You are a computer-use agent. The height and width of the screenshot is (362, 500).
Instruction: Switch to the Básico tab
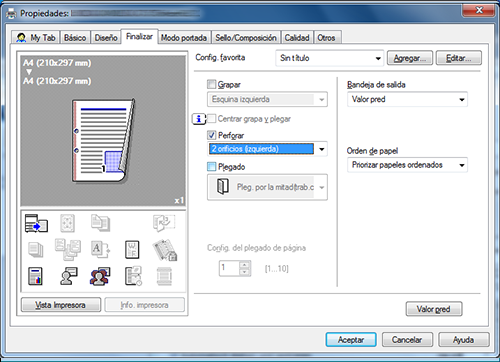75,38
